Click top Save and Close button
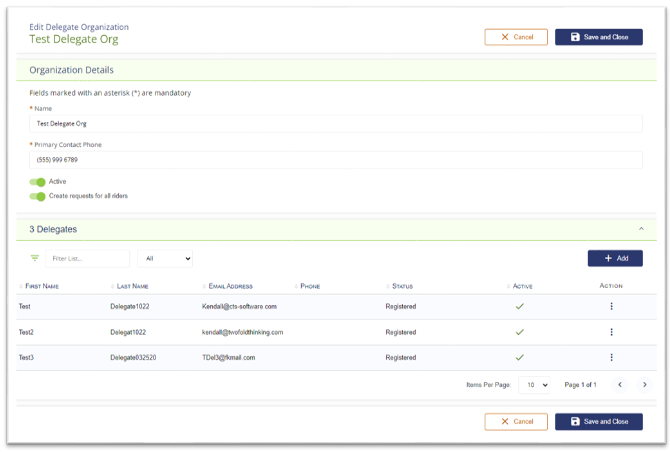 coord(599,37)
